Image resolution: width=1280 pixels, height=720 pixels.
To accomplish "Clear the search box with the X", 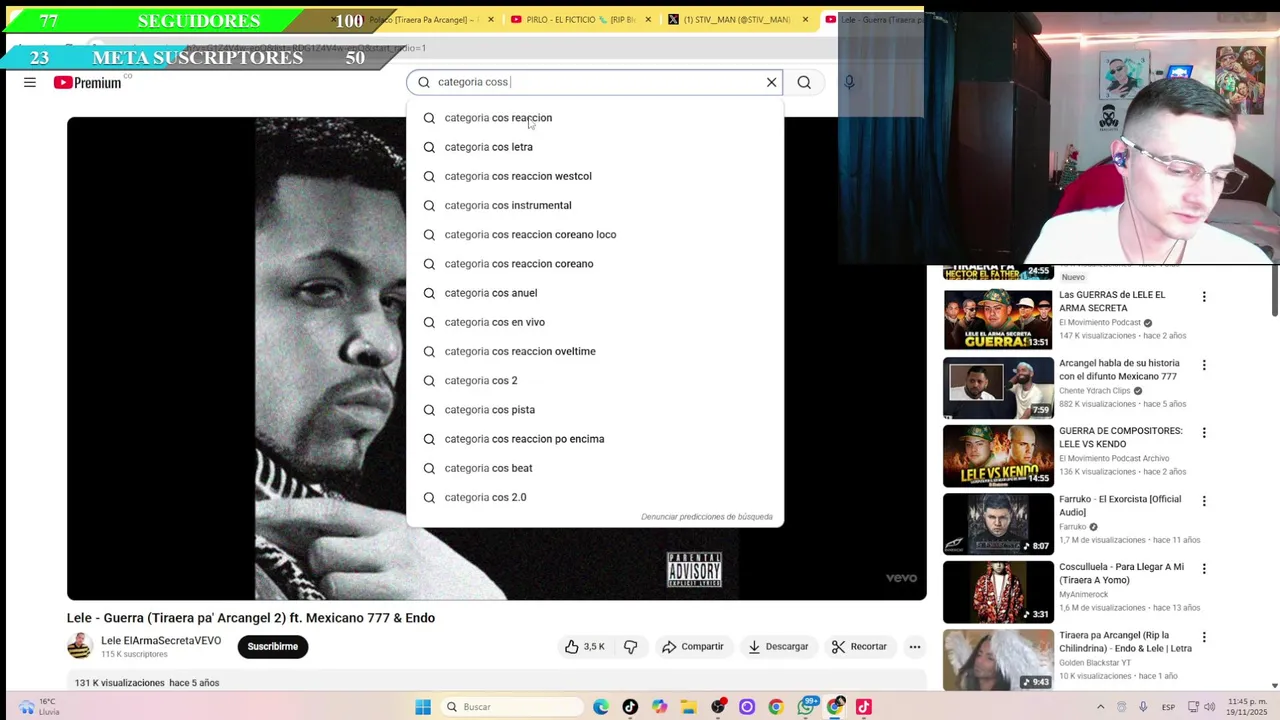I will click(771, 82).
